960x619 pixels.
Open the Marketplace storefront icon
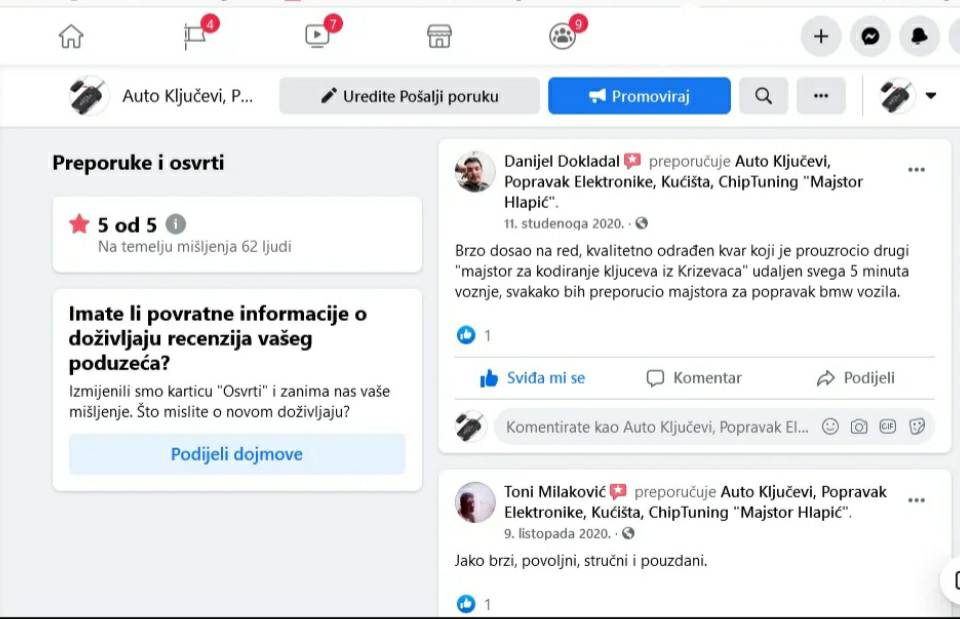pyautogui.click(x=439, y=36)
